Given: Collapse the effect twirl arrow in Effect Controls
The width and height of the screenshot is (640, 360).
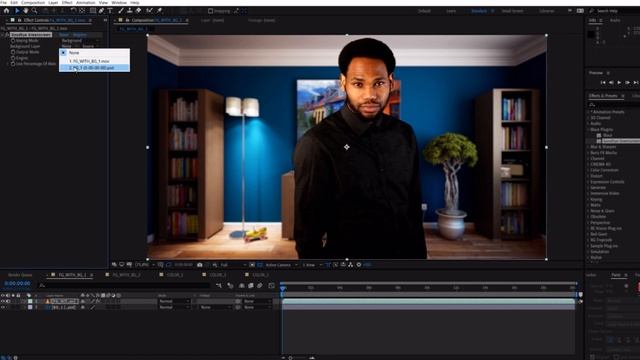Looking at the screenshot, I should (2, 35).
